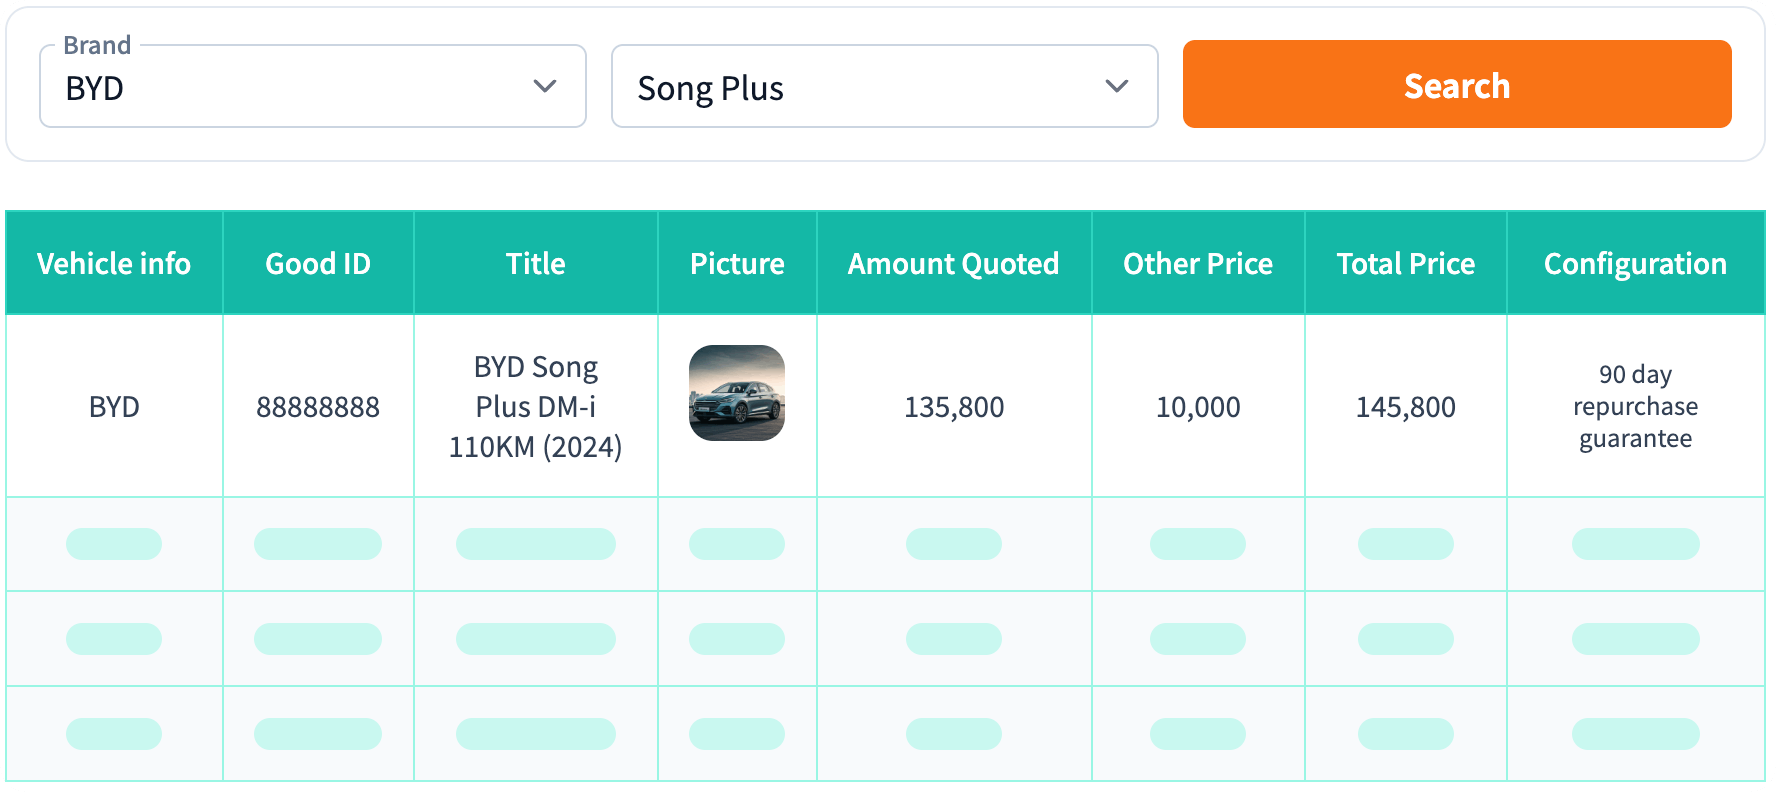Open the BYD car picture thumbnail
1776x792 pixels.
(737, 393)
